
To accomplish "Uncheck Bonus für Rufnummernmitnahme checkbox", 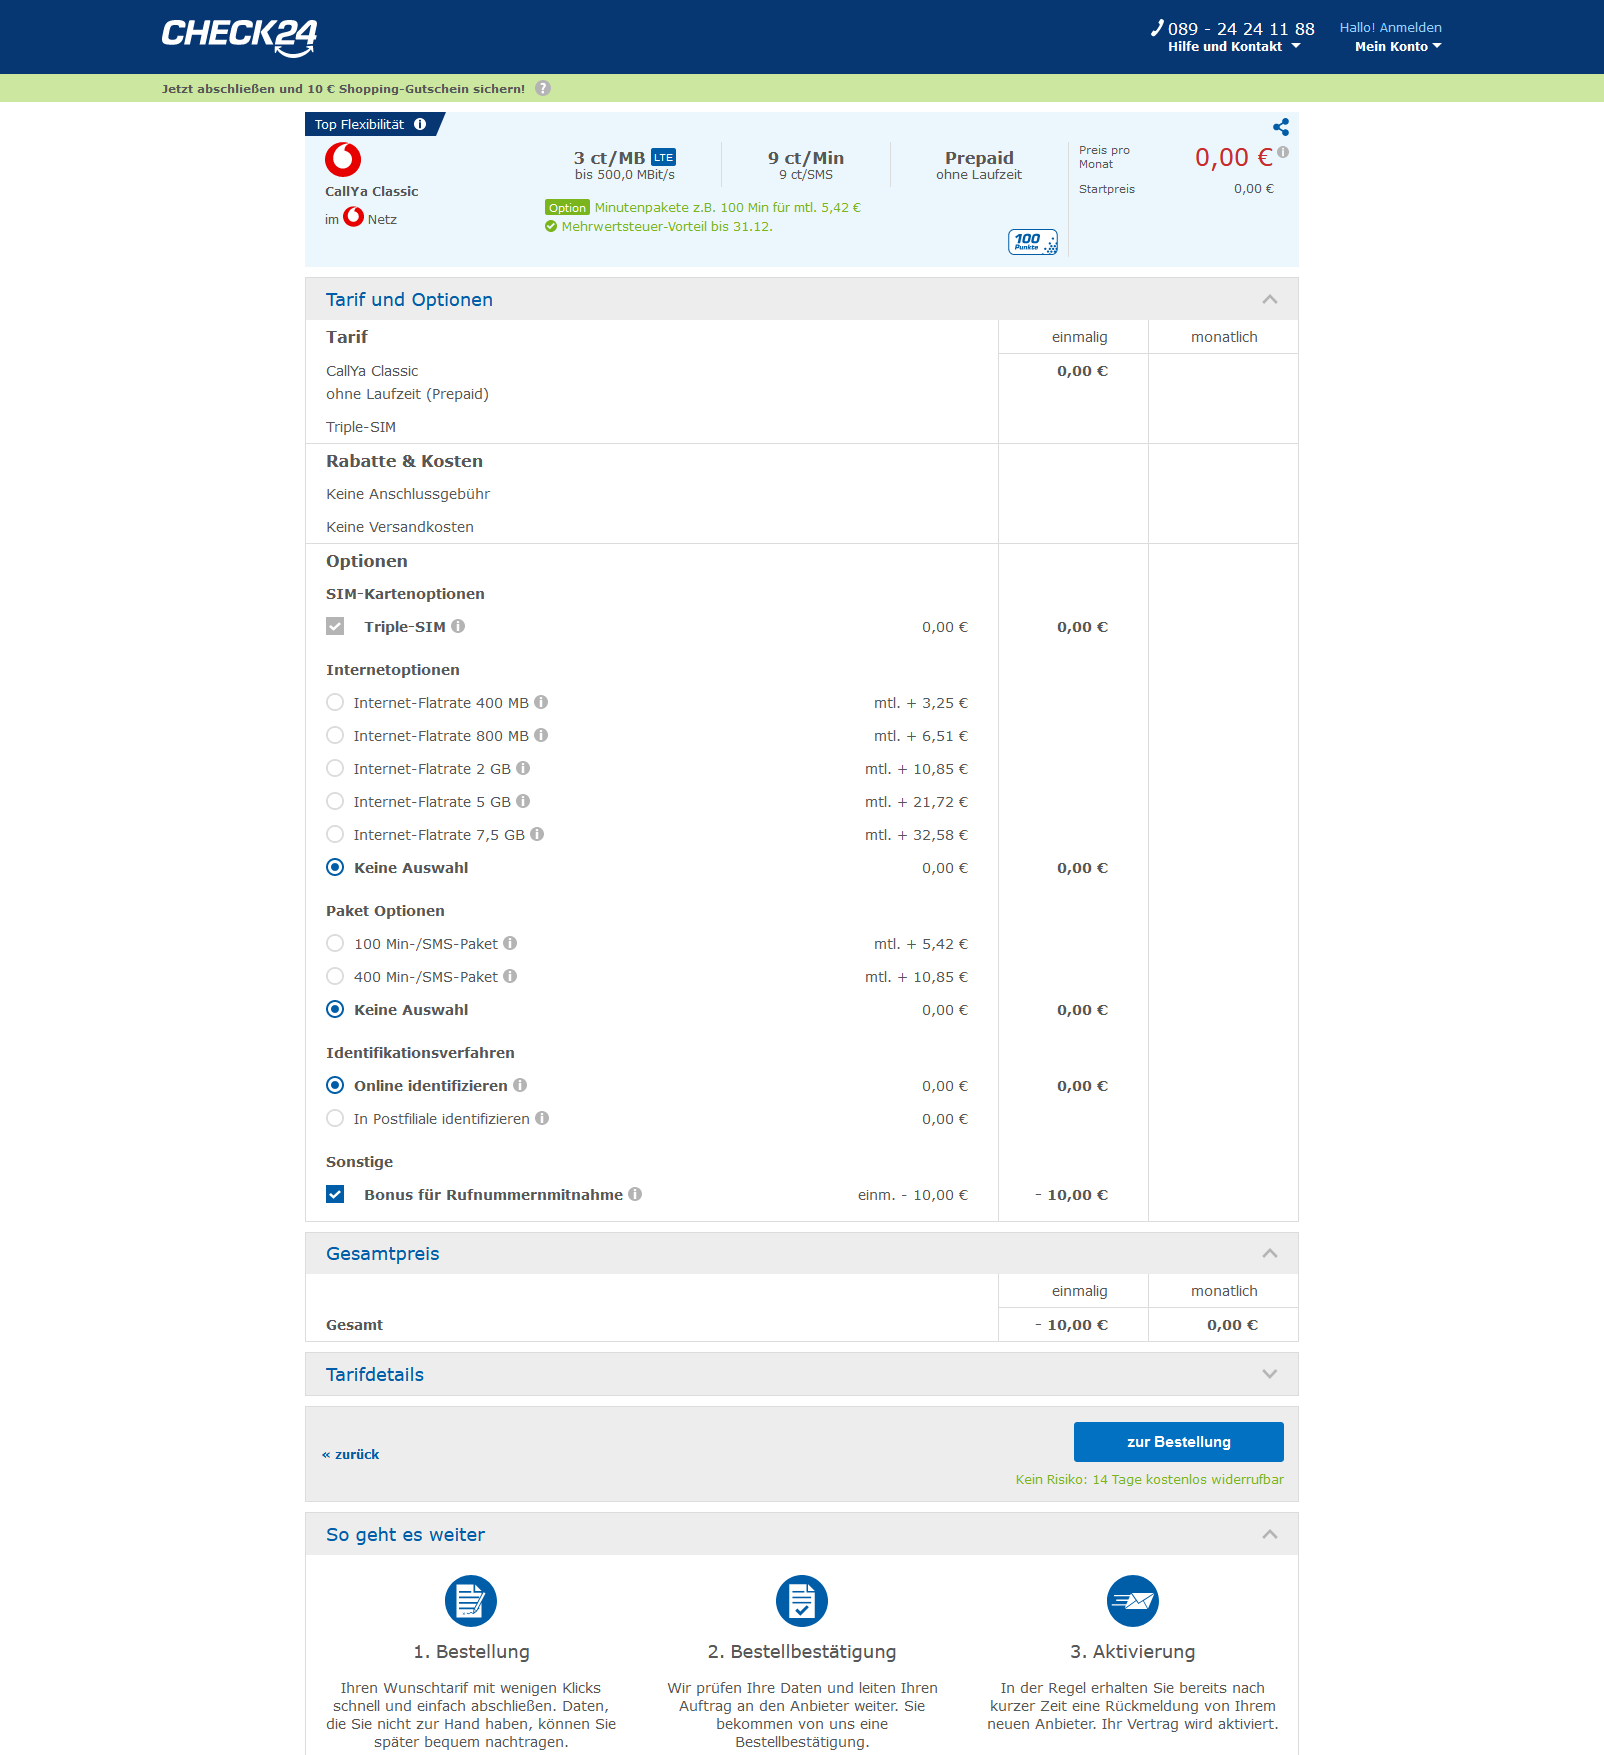I will point(335,1194).
